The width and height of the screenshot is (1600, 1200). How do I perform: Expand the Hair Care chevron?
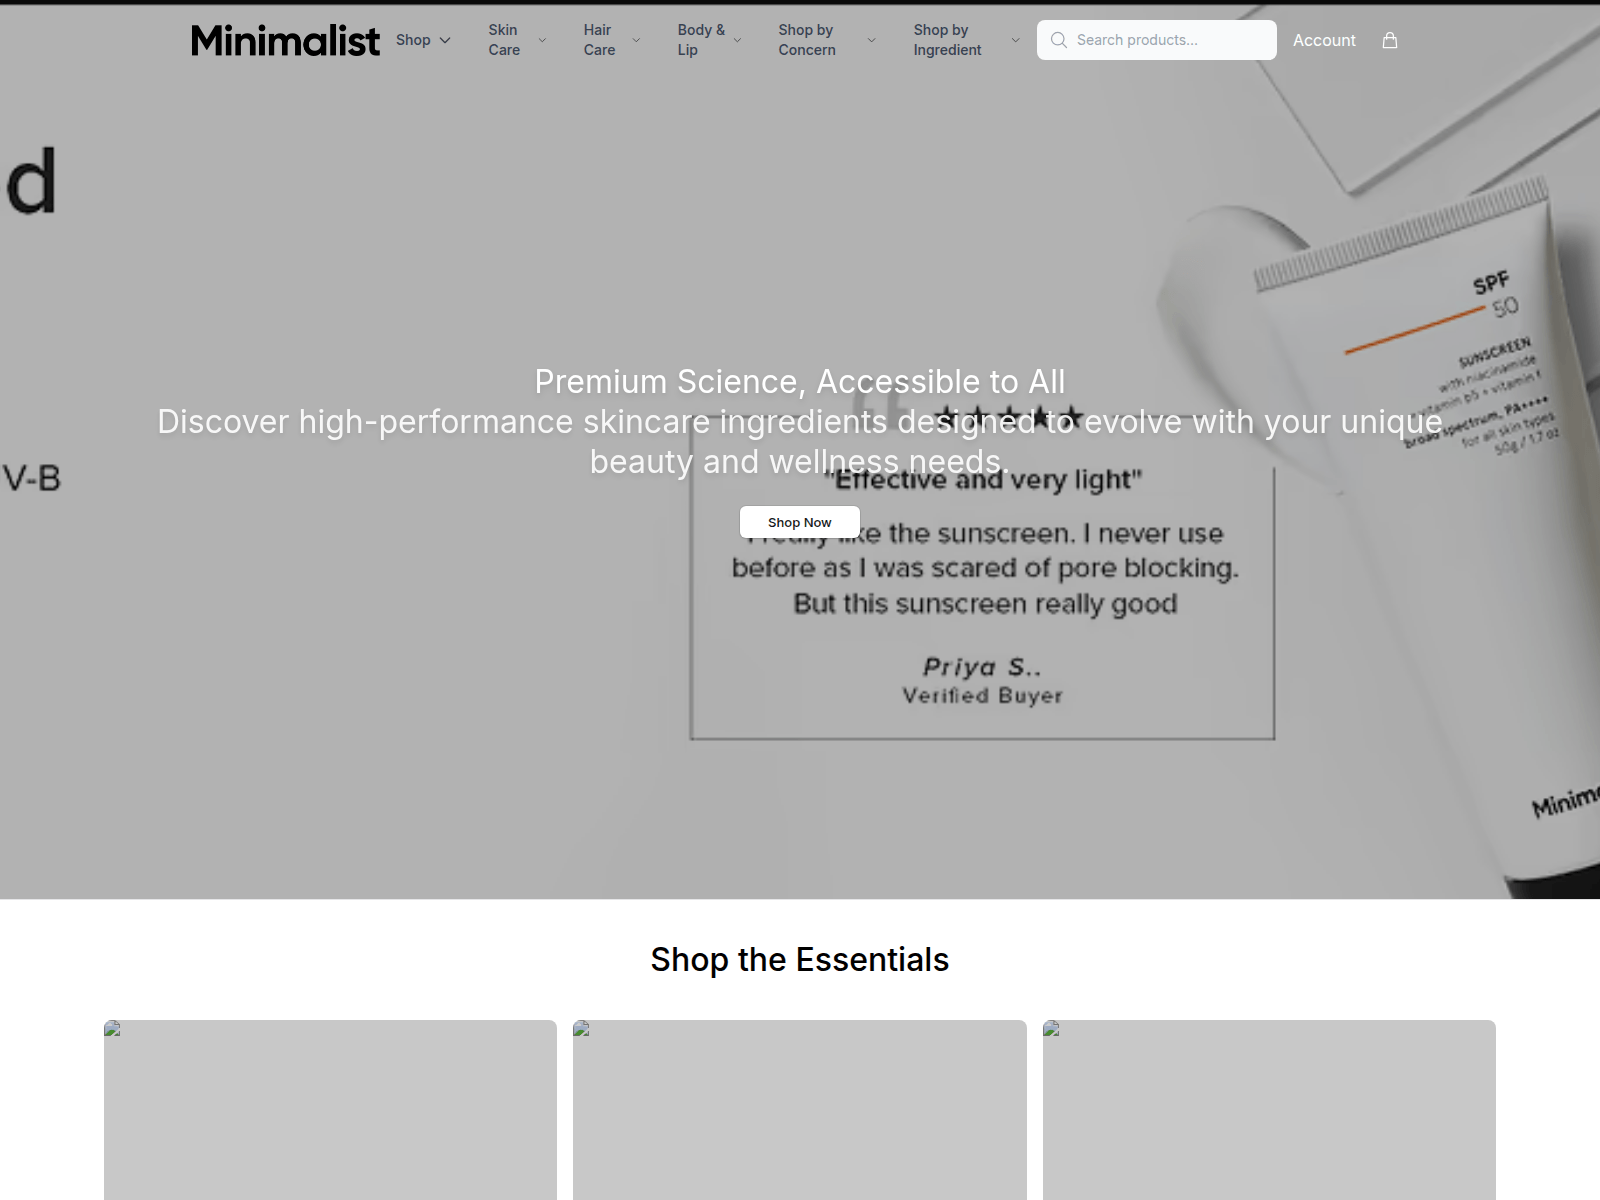pyautogui.click(x=636, y=40)
